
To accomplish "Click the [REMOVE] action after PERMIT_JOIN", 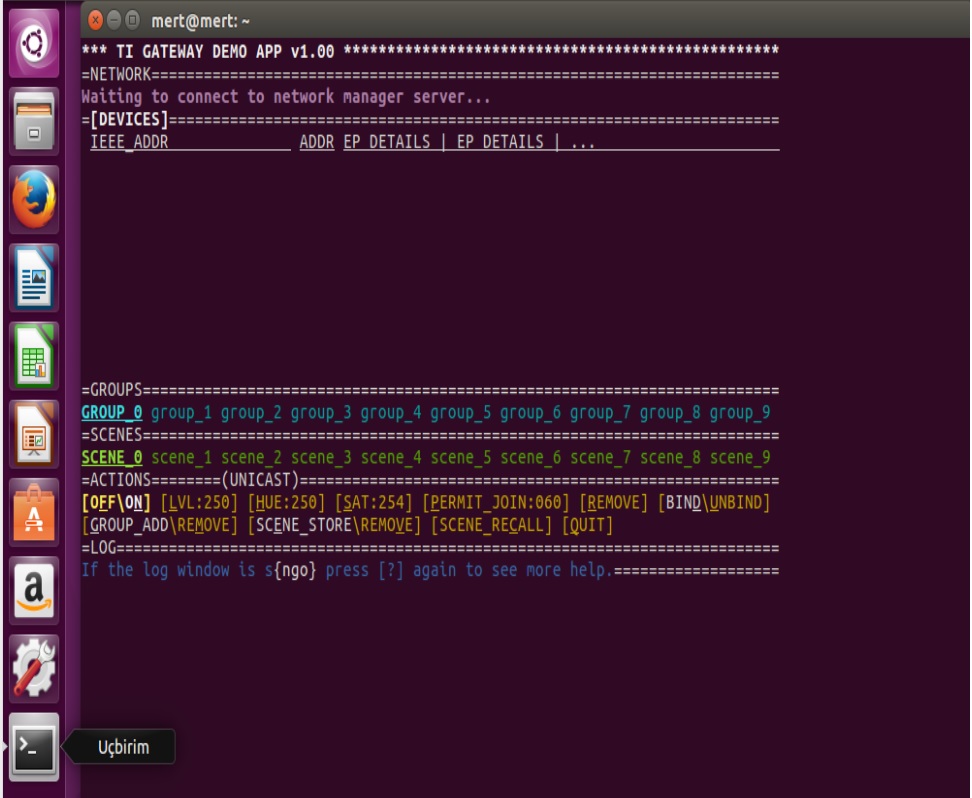I will (613, 502).
